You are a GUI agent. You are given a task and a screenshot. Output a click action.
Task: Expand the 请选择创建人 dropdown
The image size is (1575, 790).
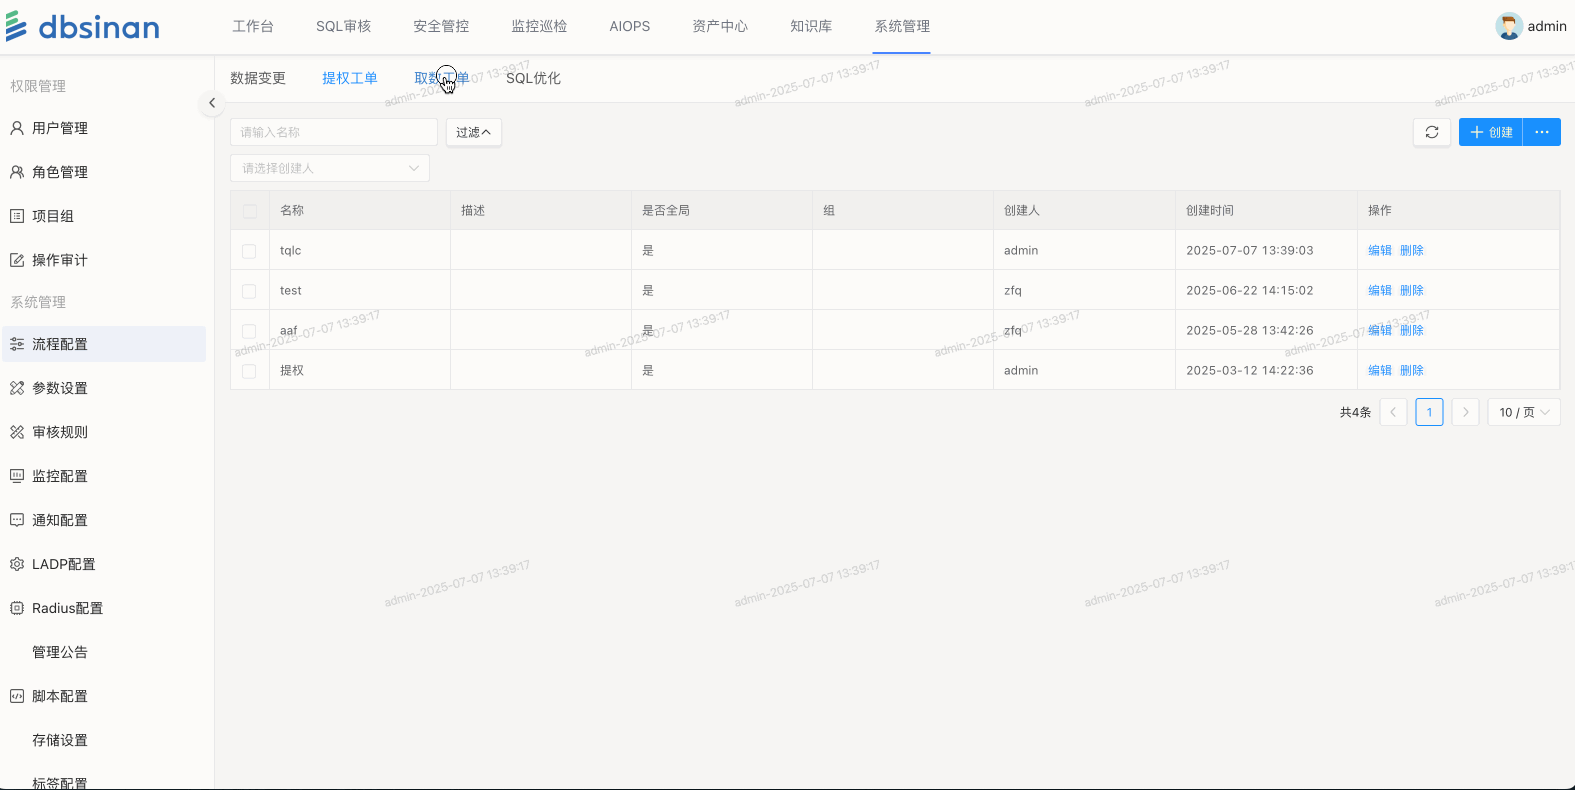(329, 168)
